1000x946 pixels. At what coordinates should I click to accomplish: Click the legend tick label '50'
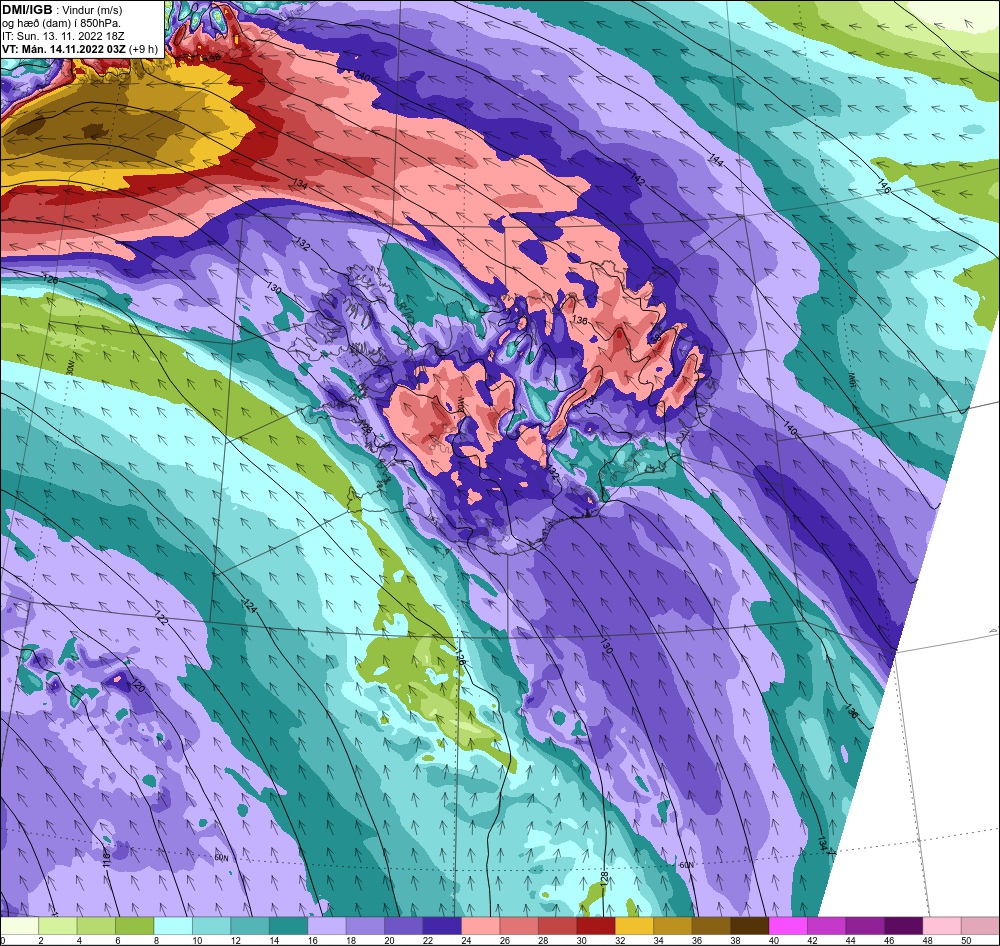point(966,940)
